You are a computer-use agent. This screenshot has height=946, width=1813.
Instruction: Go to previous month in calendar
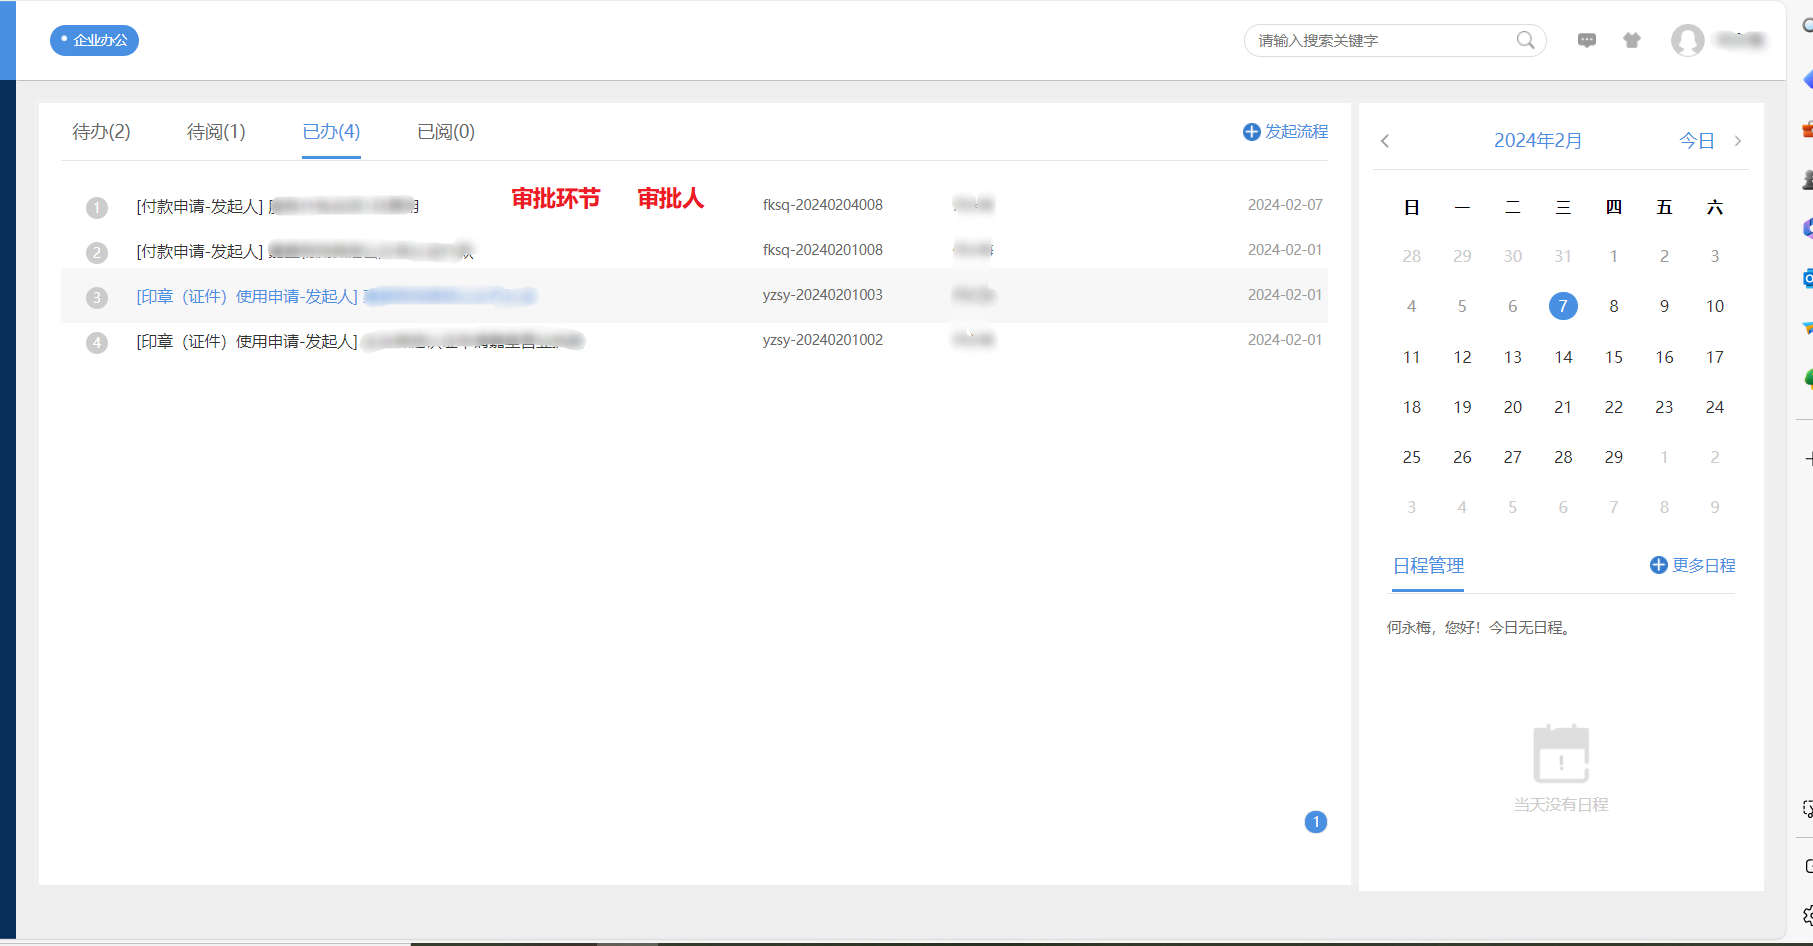click(1385, 141)
